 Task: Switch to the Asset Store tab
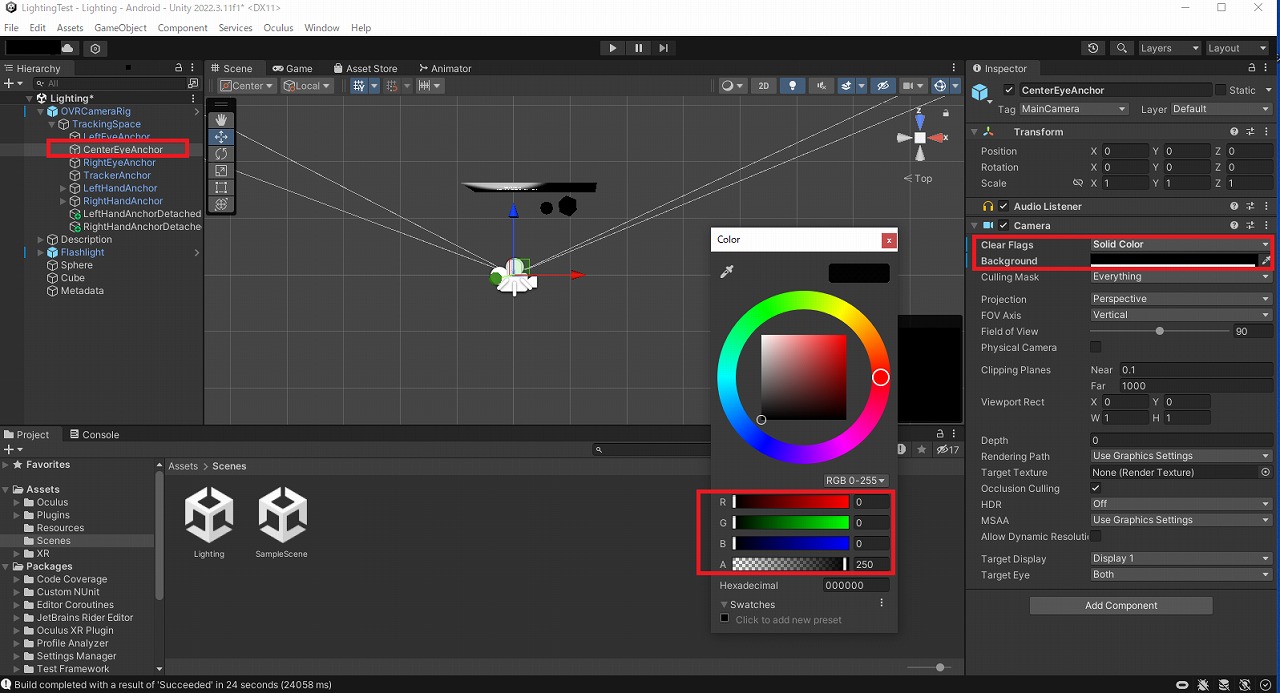pos(364,68)
